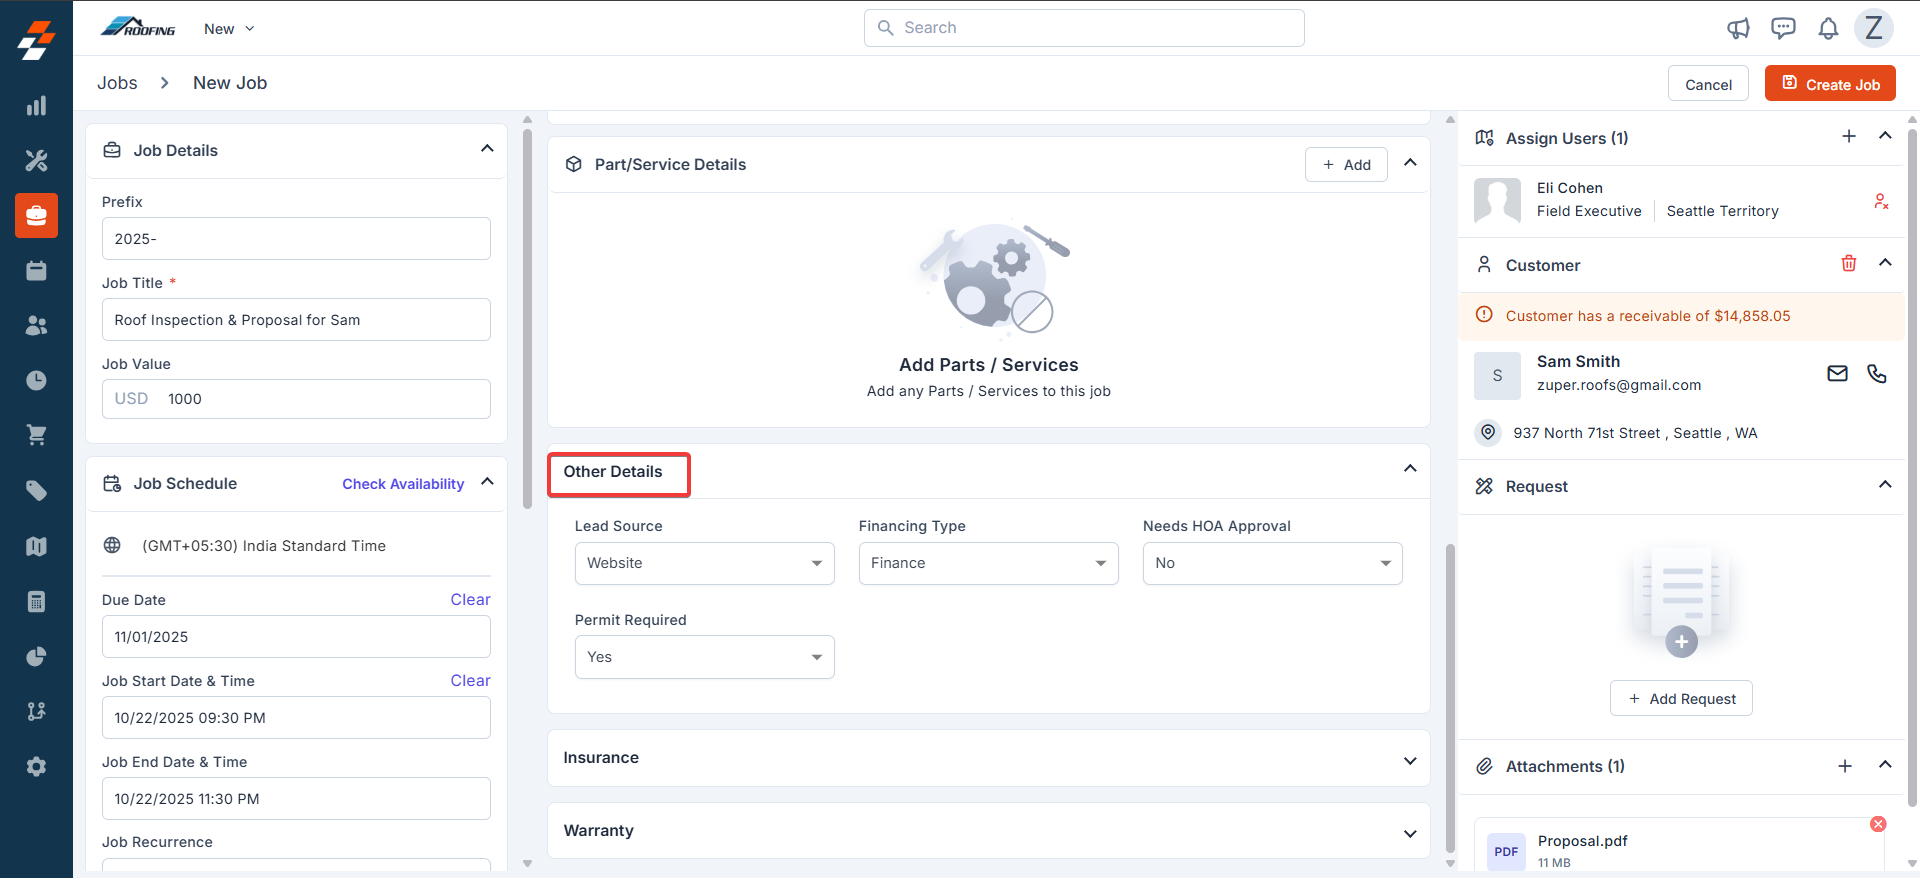The image size is (1920, 878).
Task: Click the Job End Date & Time field
Action: 296,799
